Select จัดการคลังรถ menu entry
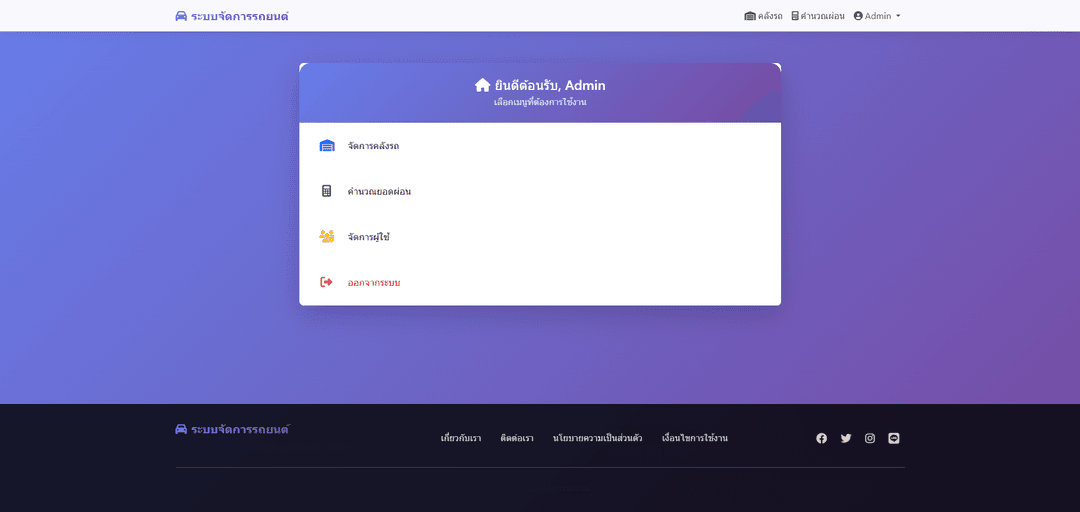This screenshot has width=1080, height=512. pyautogui.click(x=373, y=146)
